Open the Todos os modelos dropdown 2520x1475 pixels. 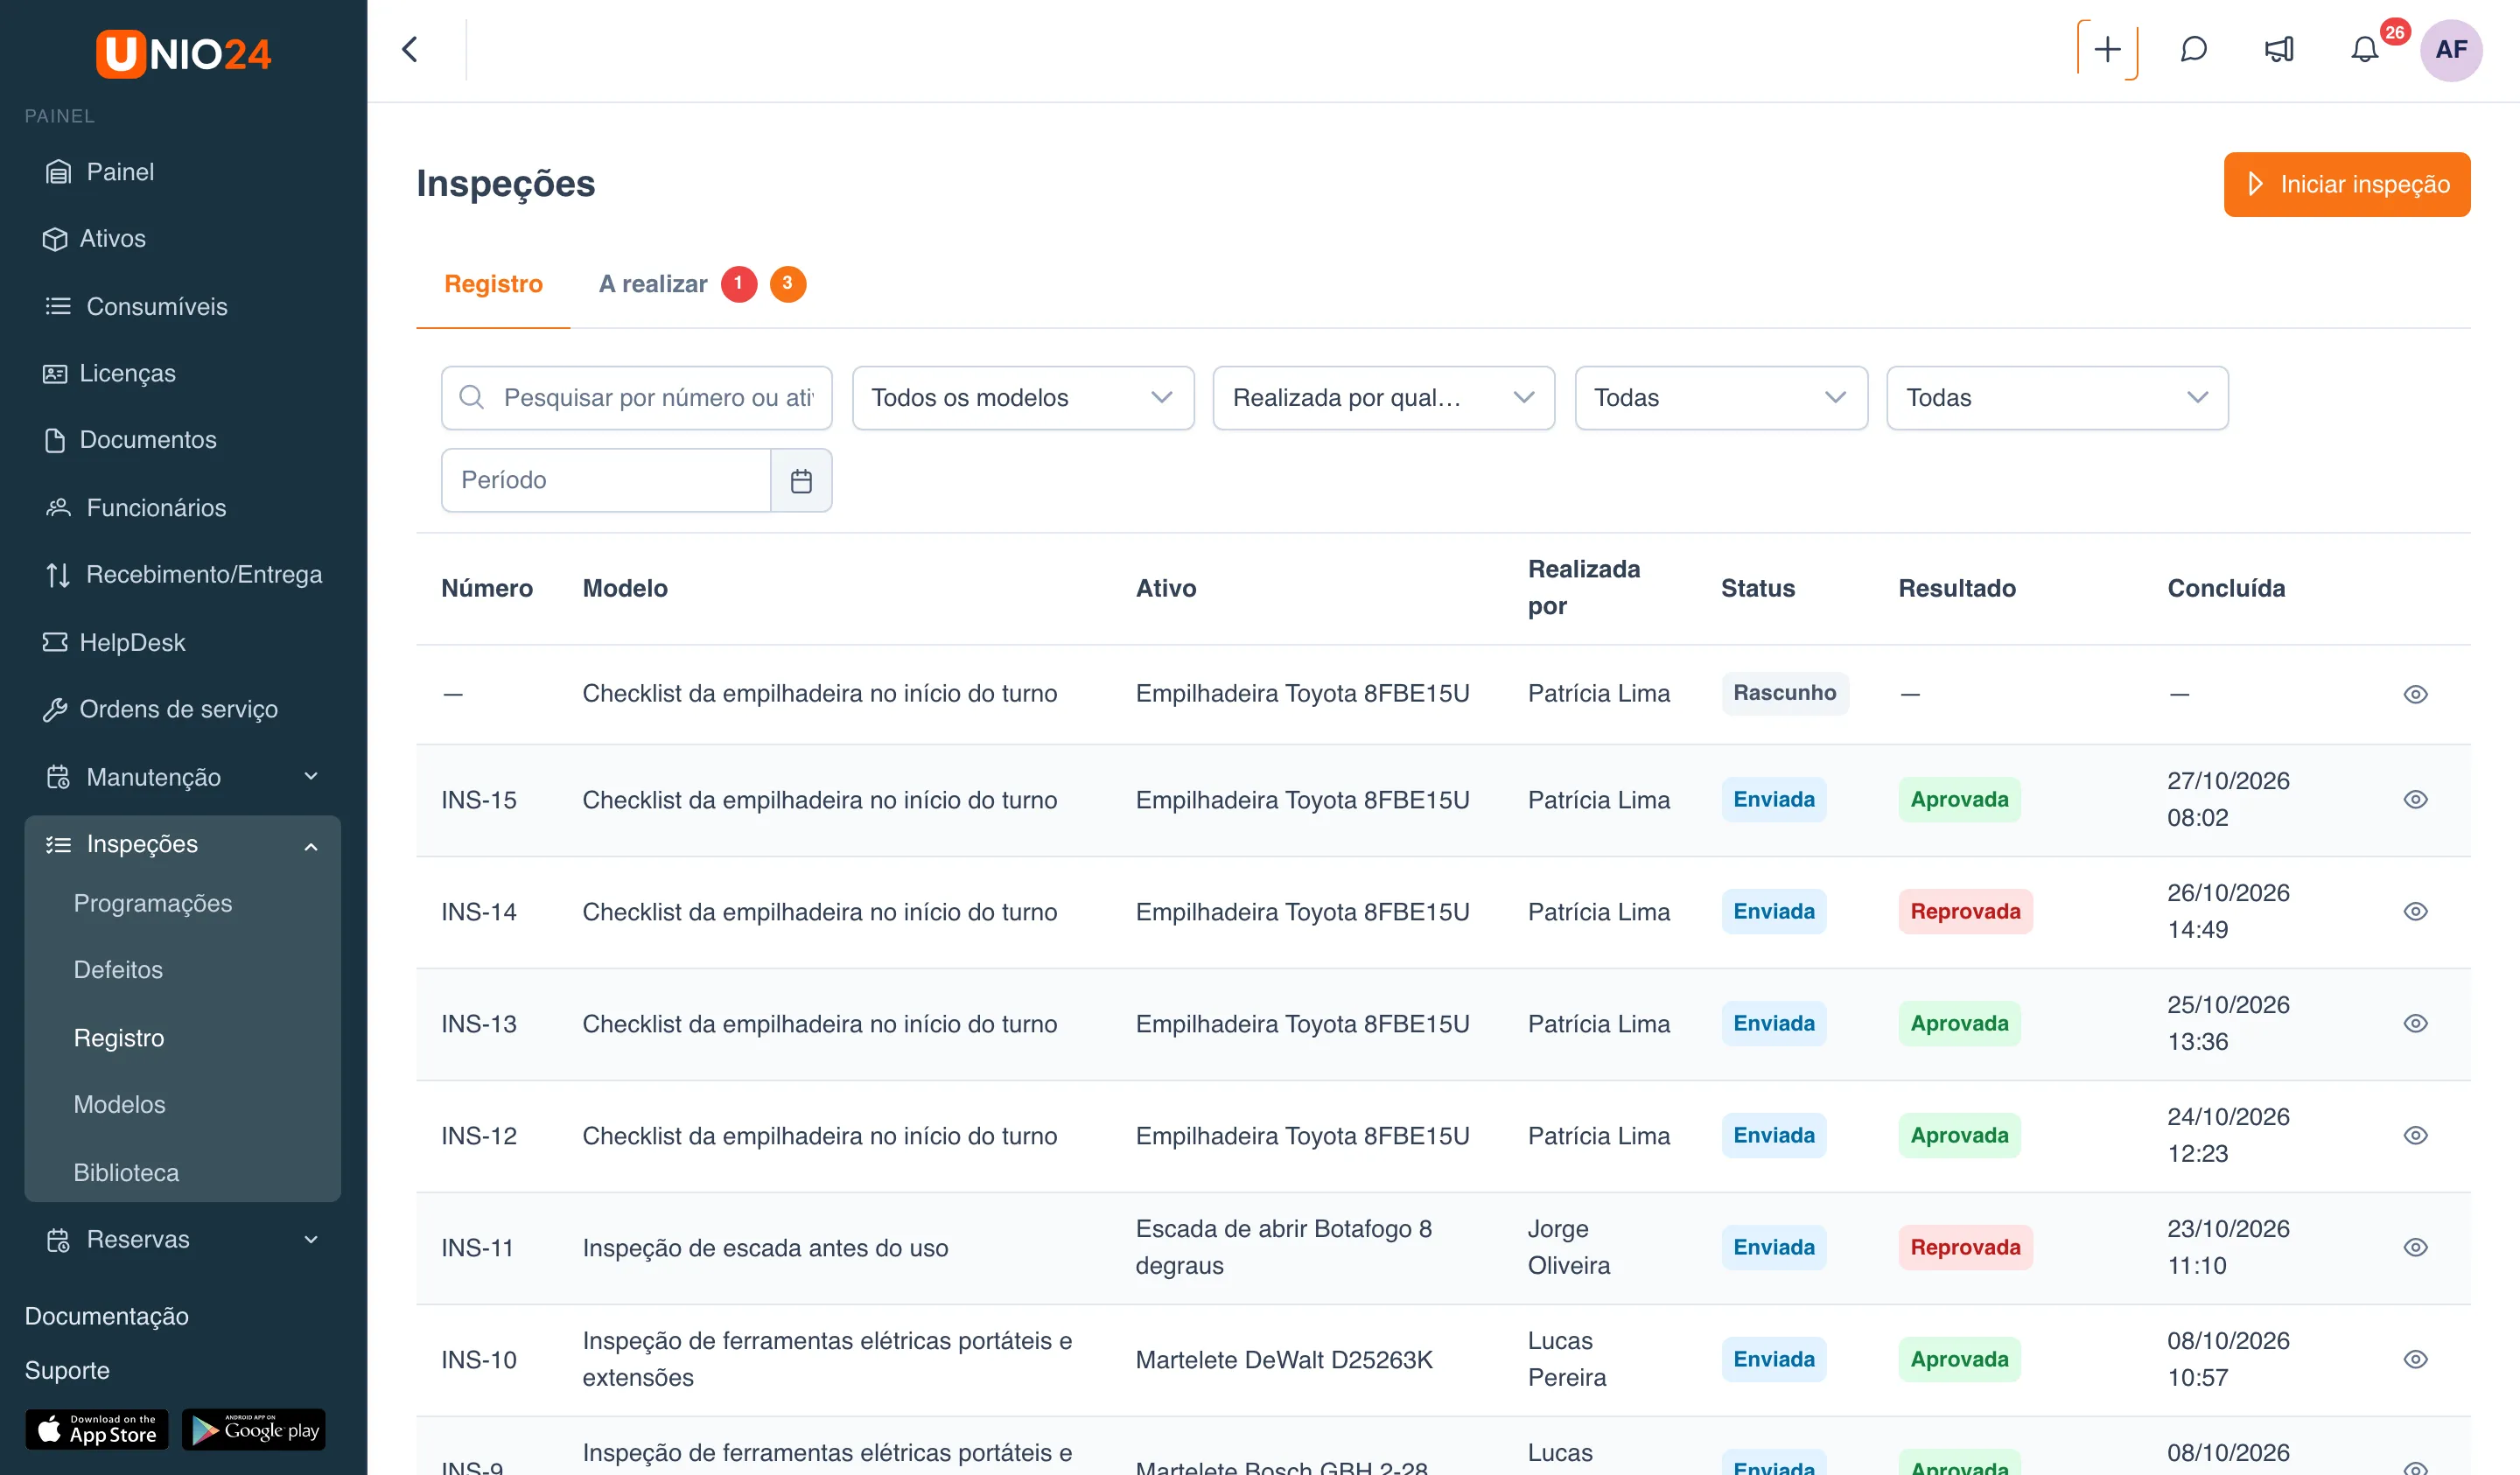[x=1023, y=398]
